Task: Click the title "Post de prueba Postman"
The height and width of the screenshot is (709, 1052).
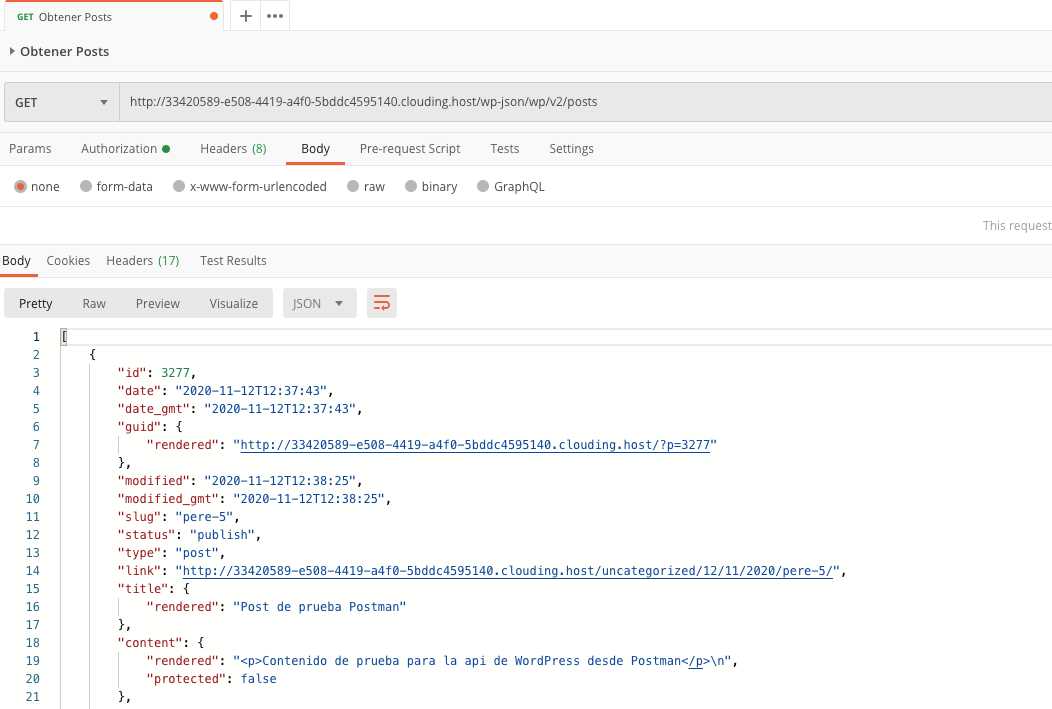Action: [319, 607]
